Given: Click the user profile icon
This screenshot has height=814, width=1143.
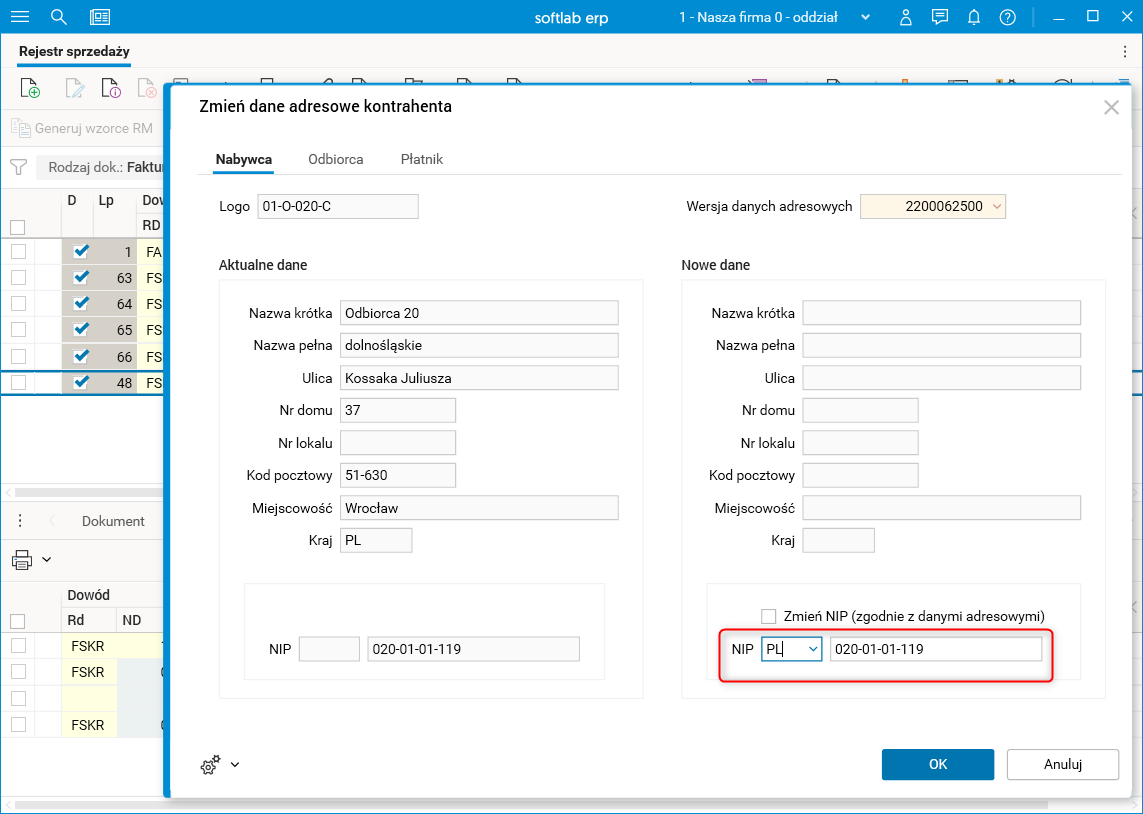Looking at the screenshot, I should (906, 17).
